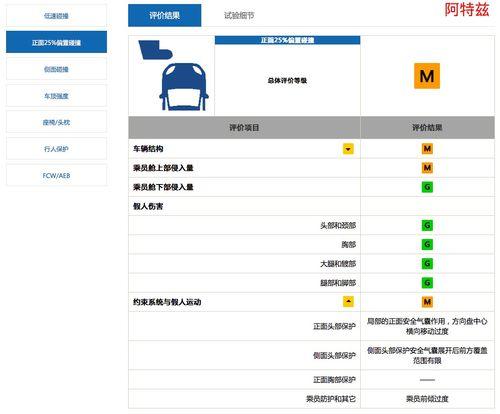Viewport: 500px width, 414px height.
Task: Select the 评价结果 tab
Action: [165, 15]
